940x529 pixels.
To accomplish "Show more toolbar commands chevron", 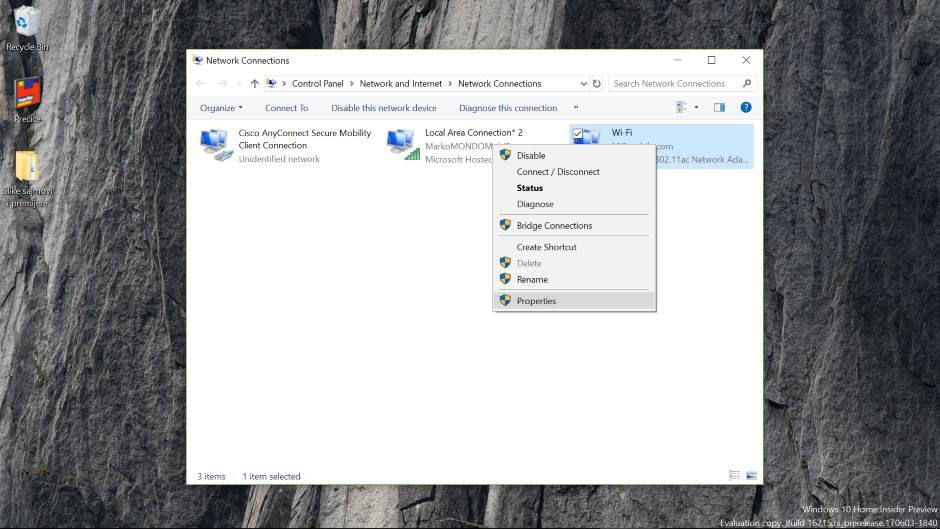I will 576,108.
